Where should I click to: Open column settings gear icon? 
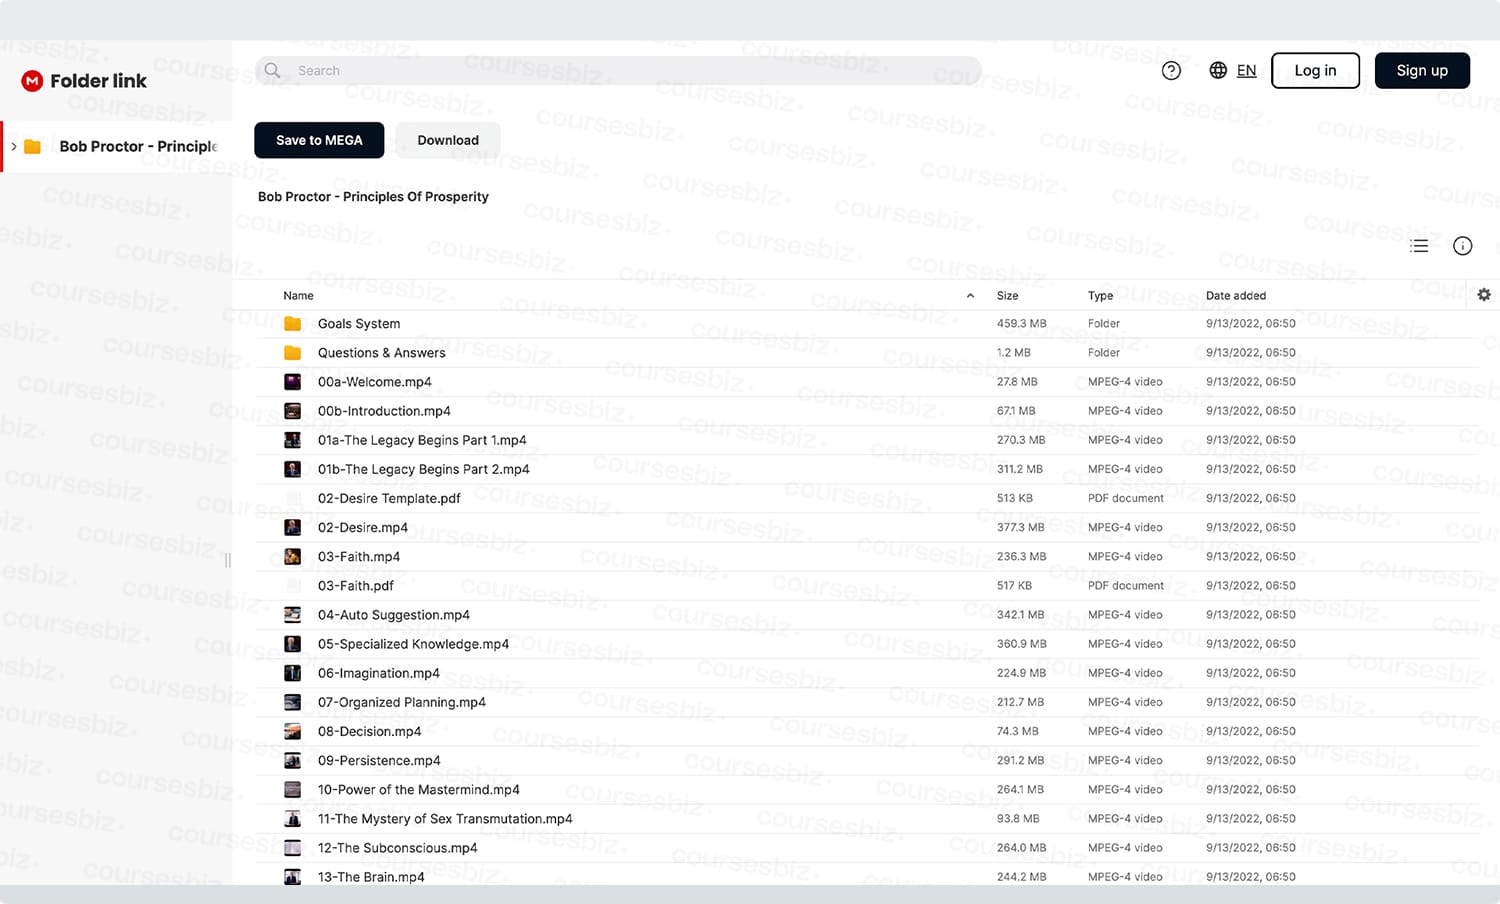[x=1484, y=295]
